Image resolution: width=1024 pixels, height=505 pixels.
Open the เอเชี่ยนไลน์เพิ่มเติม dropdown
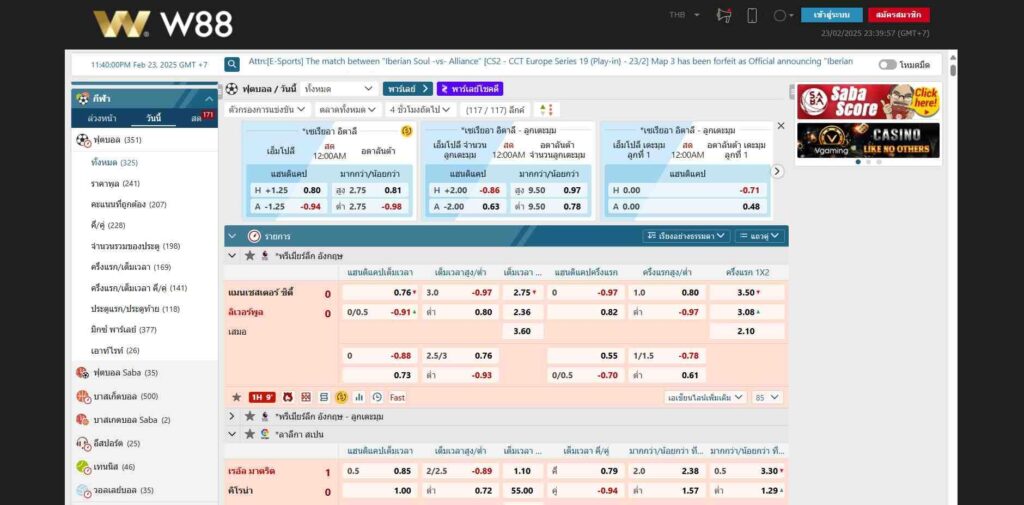click(x=705, y=397)
